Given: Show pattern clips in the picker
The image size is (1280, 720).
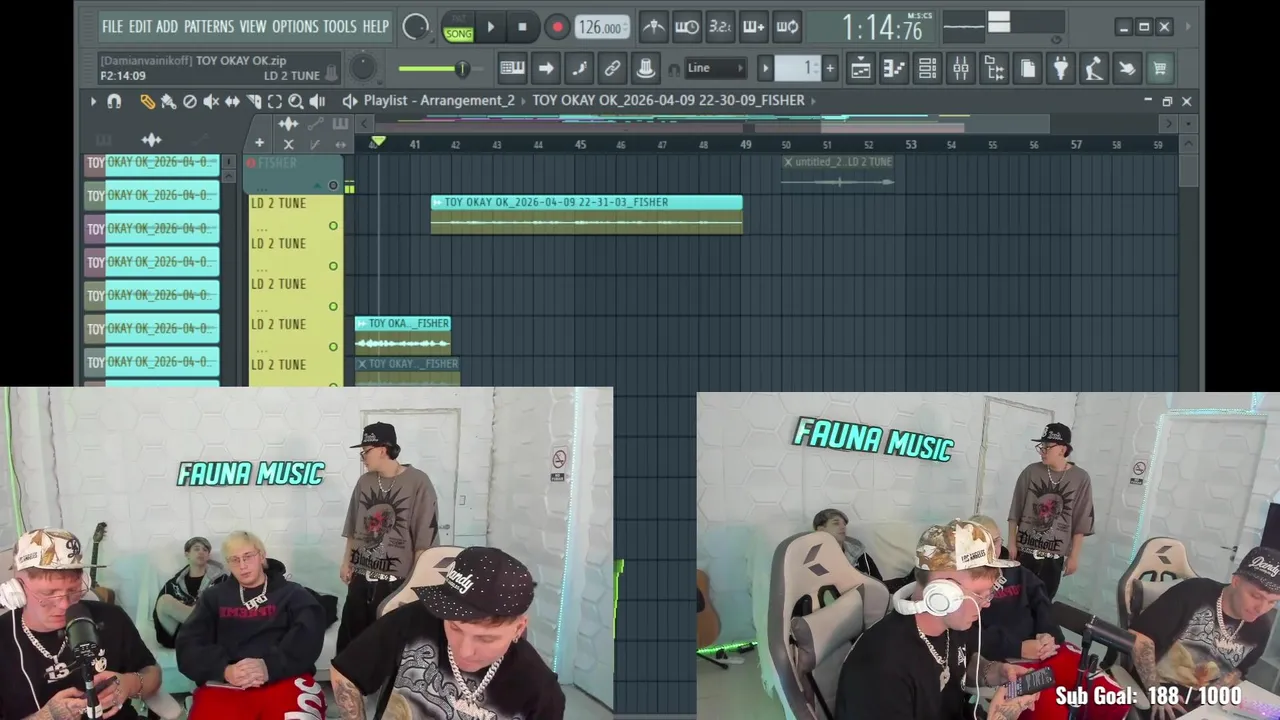Looking at the screenshot, I should tap(104, 140).
